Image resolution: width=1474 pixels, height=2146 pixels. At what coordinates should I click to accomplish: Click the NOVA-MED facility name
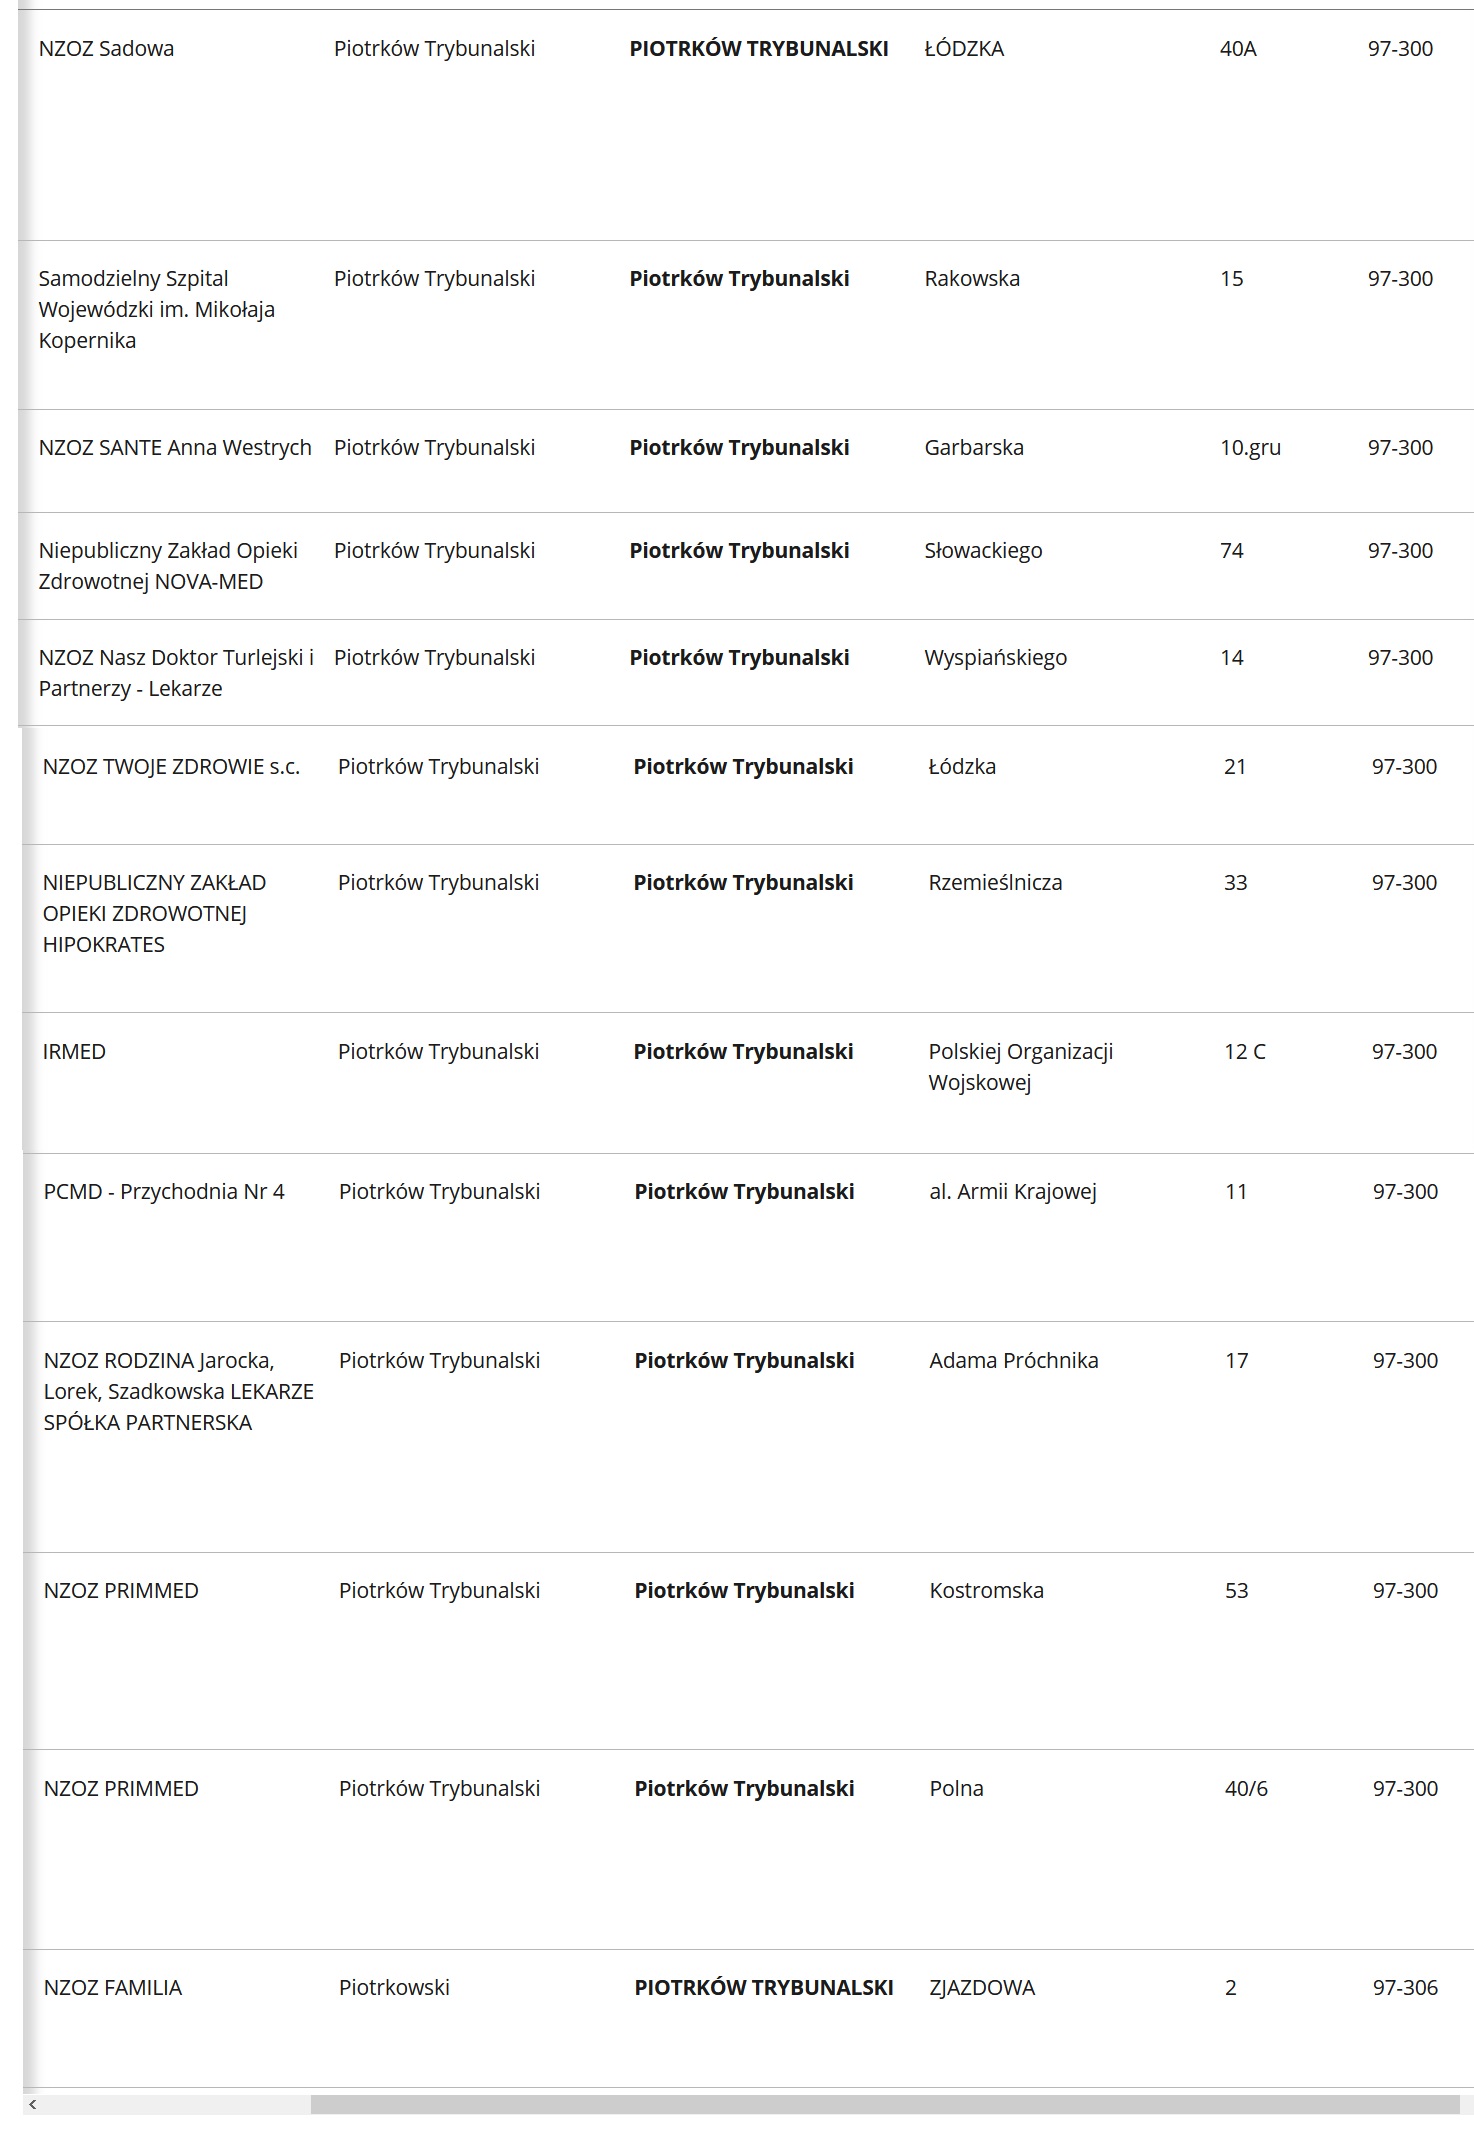click(168, 566)
